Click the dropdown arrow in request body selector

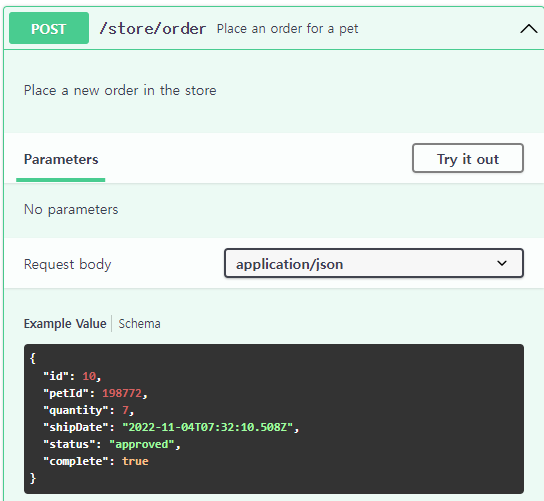point(502,263)
